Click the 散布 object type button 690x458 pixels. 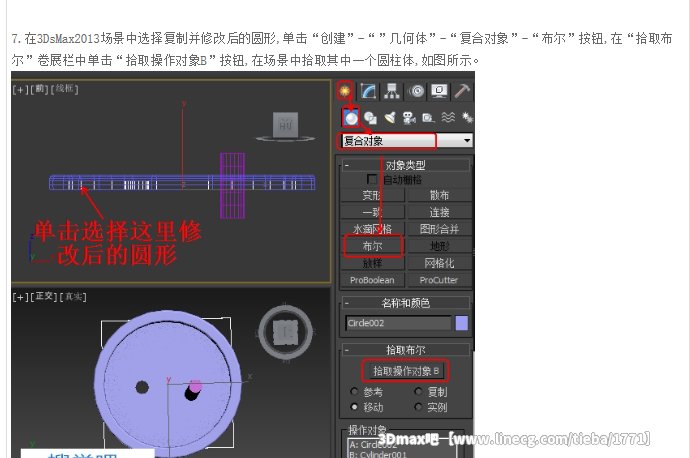(x=439, y=195)
